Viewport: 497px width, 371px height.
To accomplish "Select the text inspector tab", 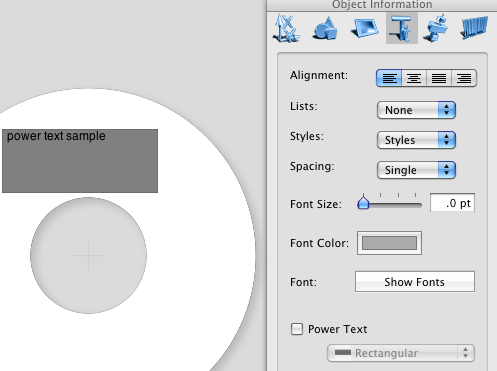I will coord(402,28).
